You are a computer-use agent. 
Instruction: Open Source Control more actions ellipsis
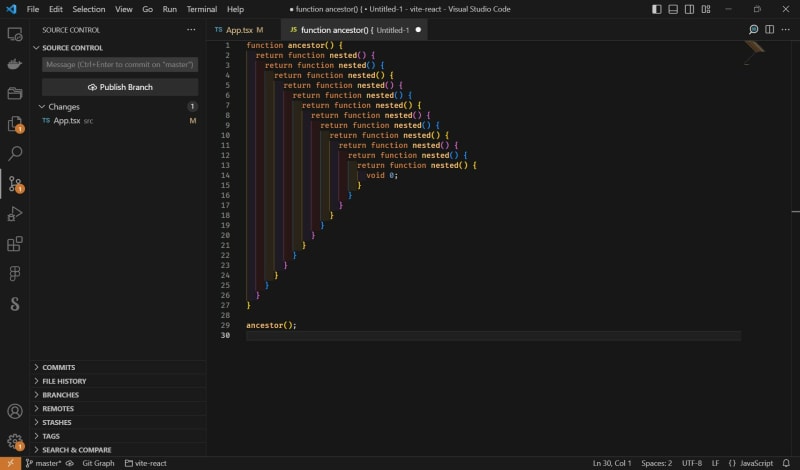[191, 30]
